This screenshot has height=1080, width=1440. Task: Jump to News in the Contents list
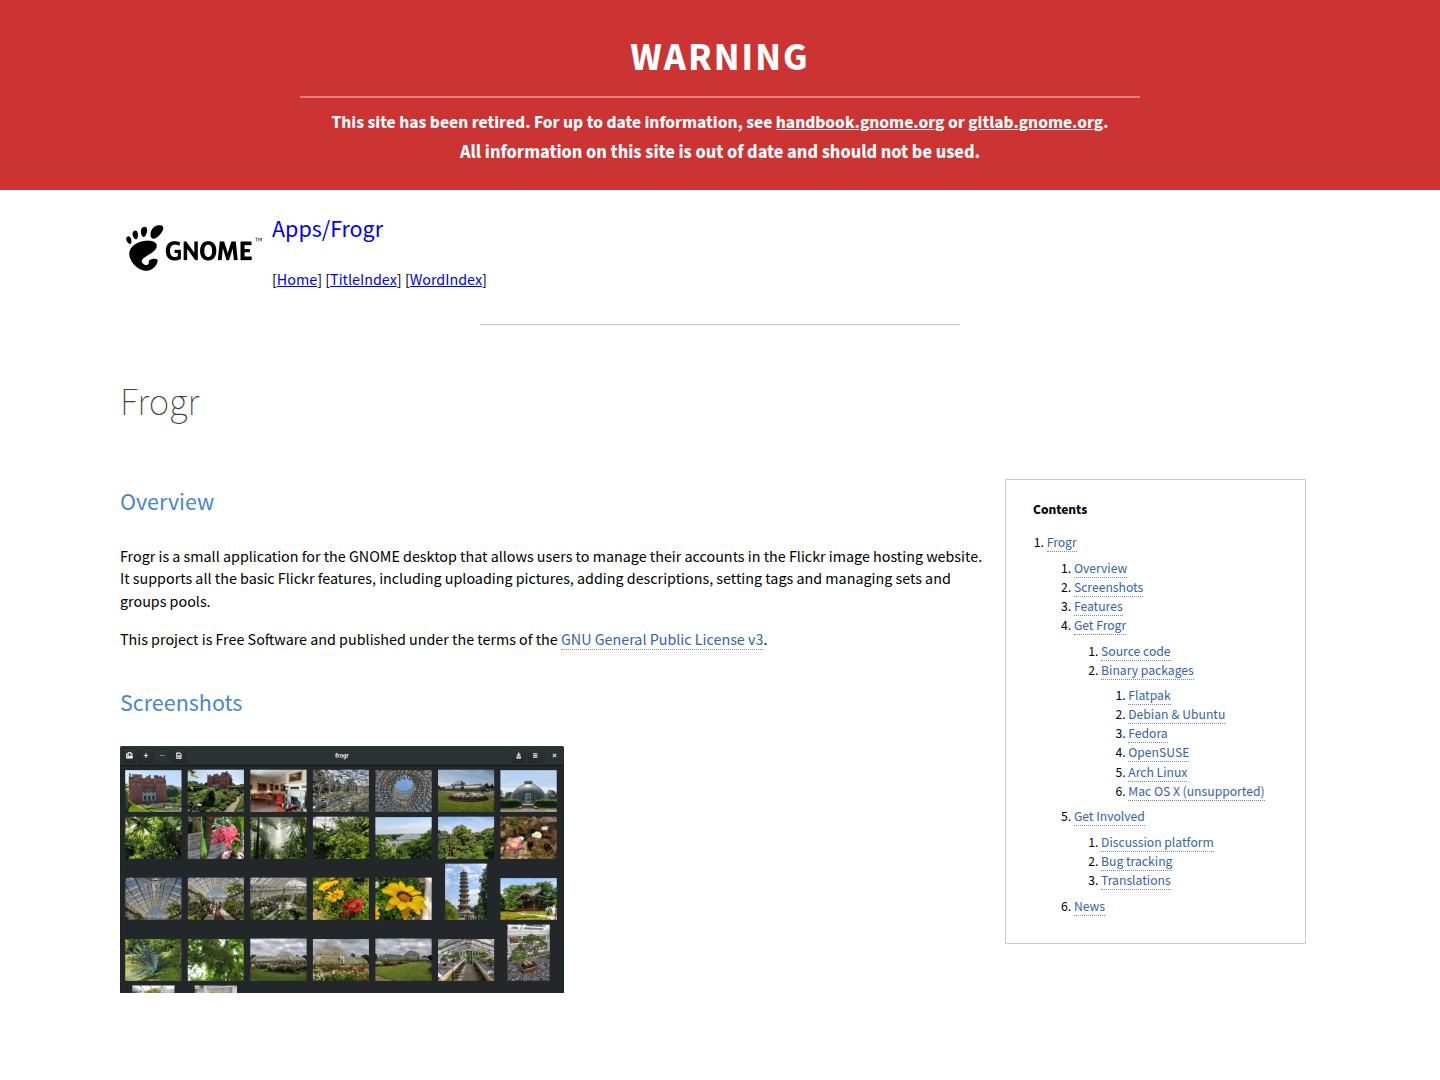tap(1089, 907)
